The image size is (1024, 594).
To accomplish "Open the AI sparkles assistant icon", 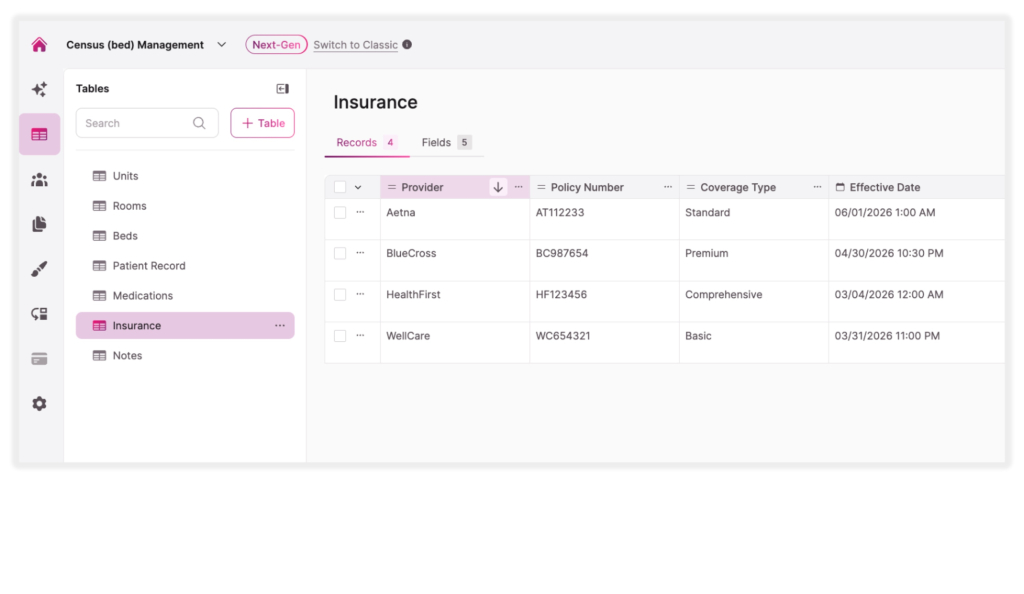I will [x=39, y=88].
